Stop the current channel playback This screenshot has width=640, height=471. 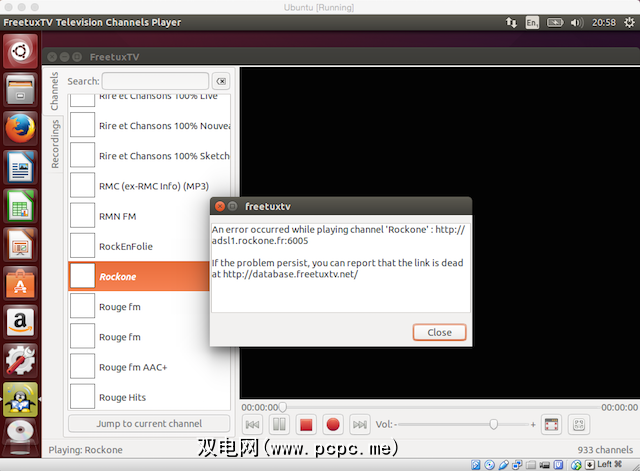tap(306, 424)
